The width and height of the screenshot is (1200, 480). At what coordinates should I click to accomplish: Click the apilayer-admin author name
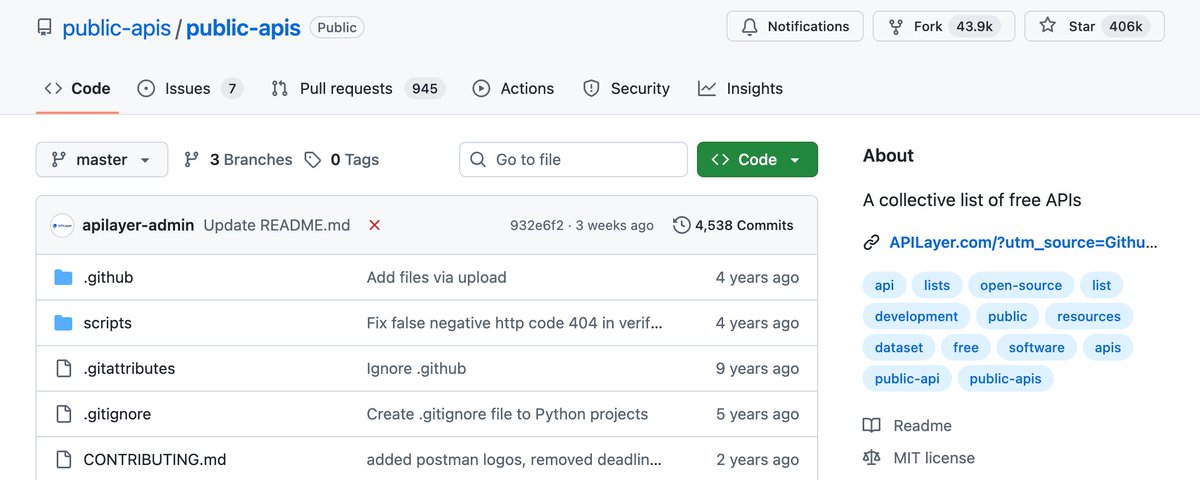point(138,225)
